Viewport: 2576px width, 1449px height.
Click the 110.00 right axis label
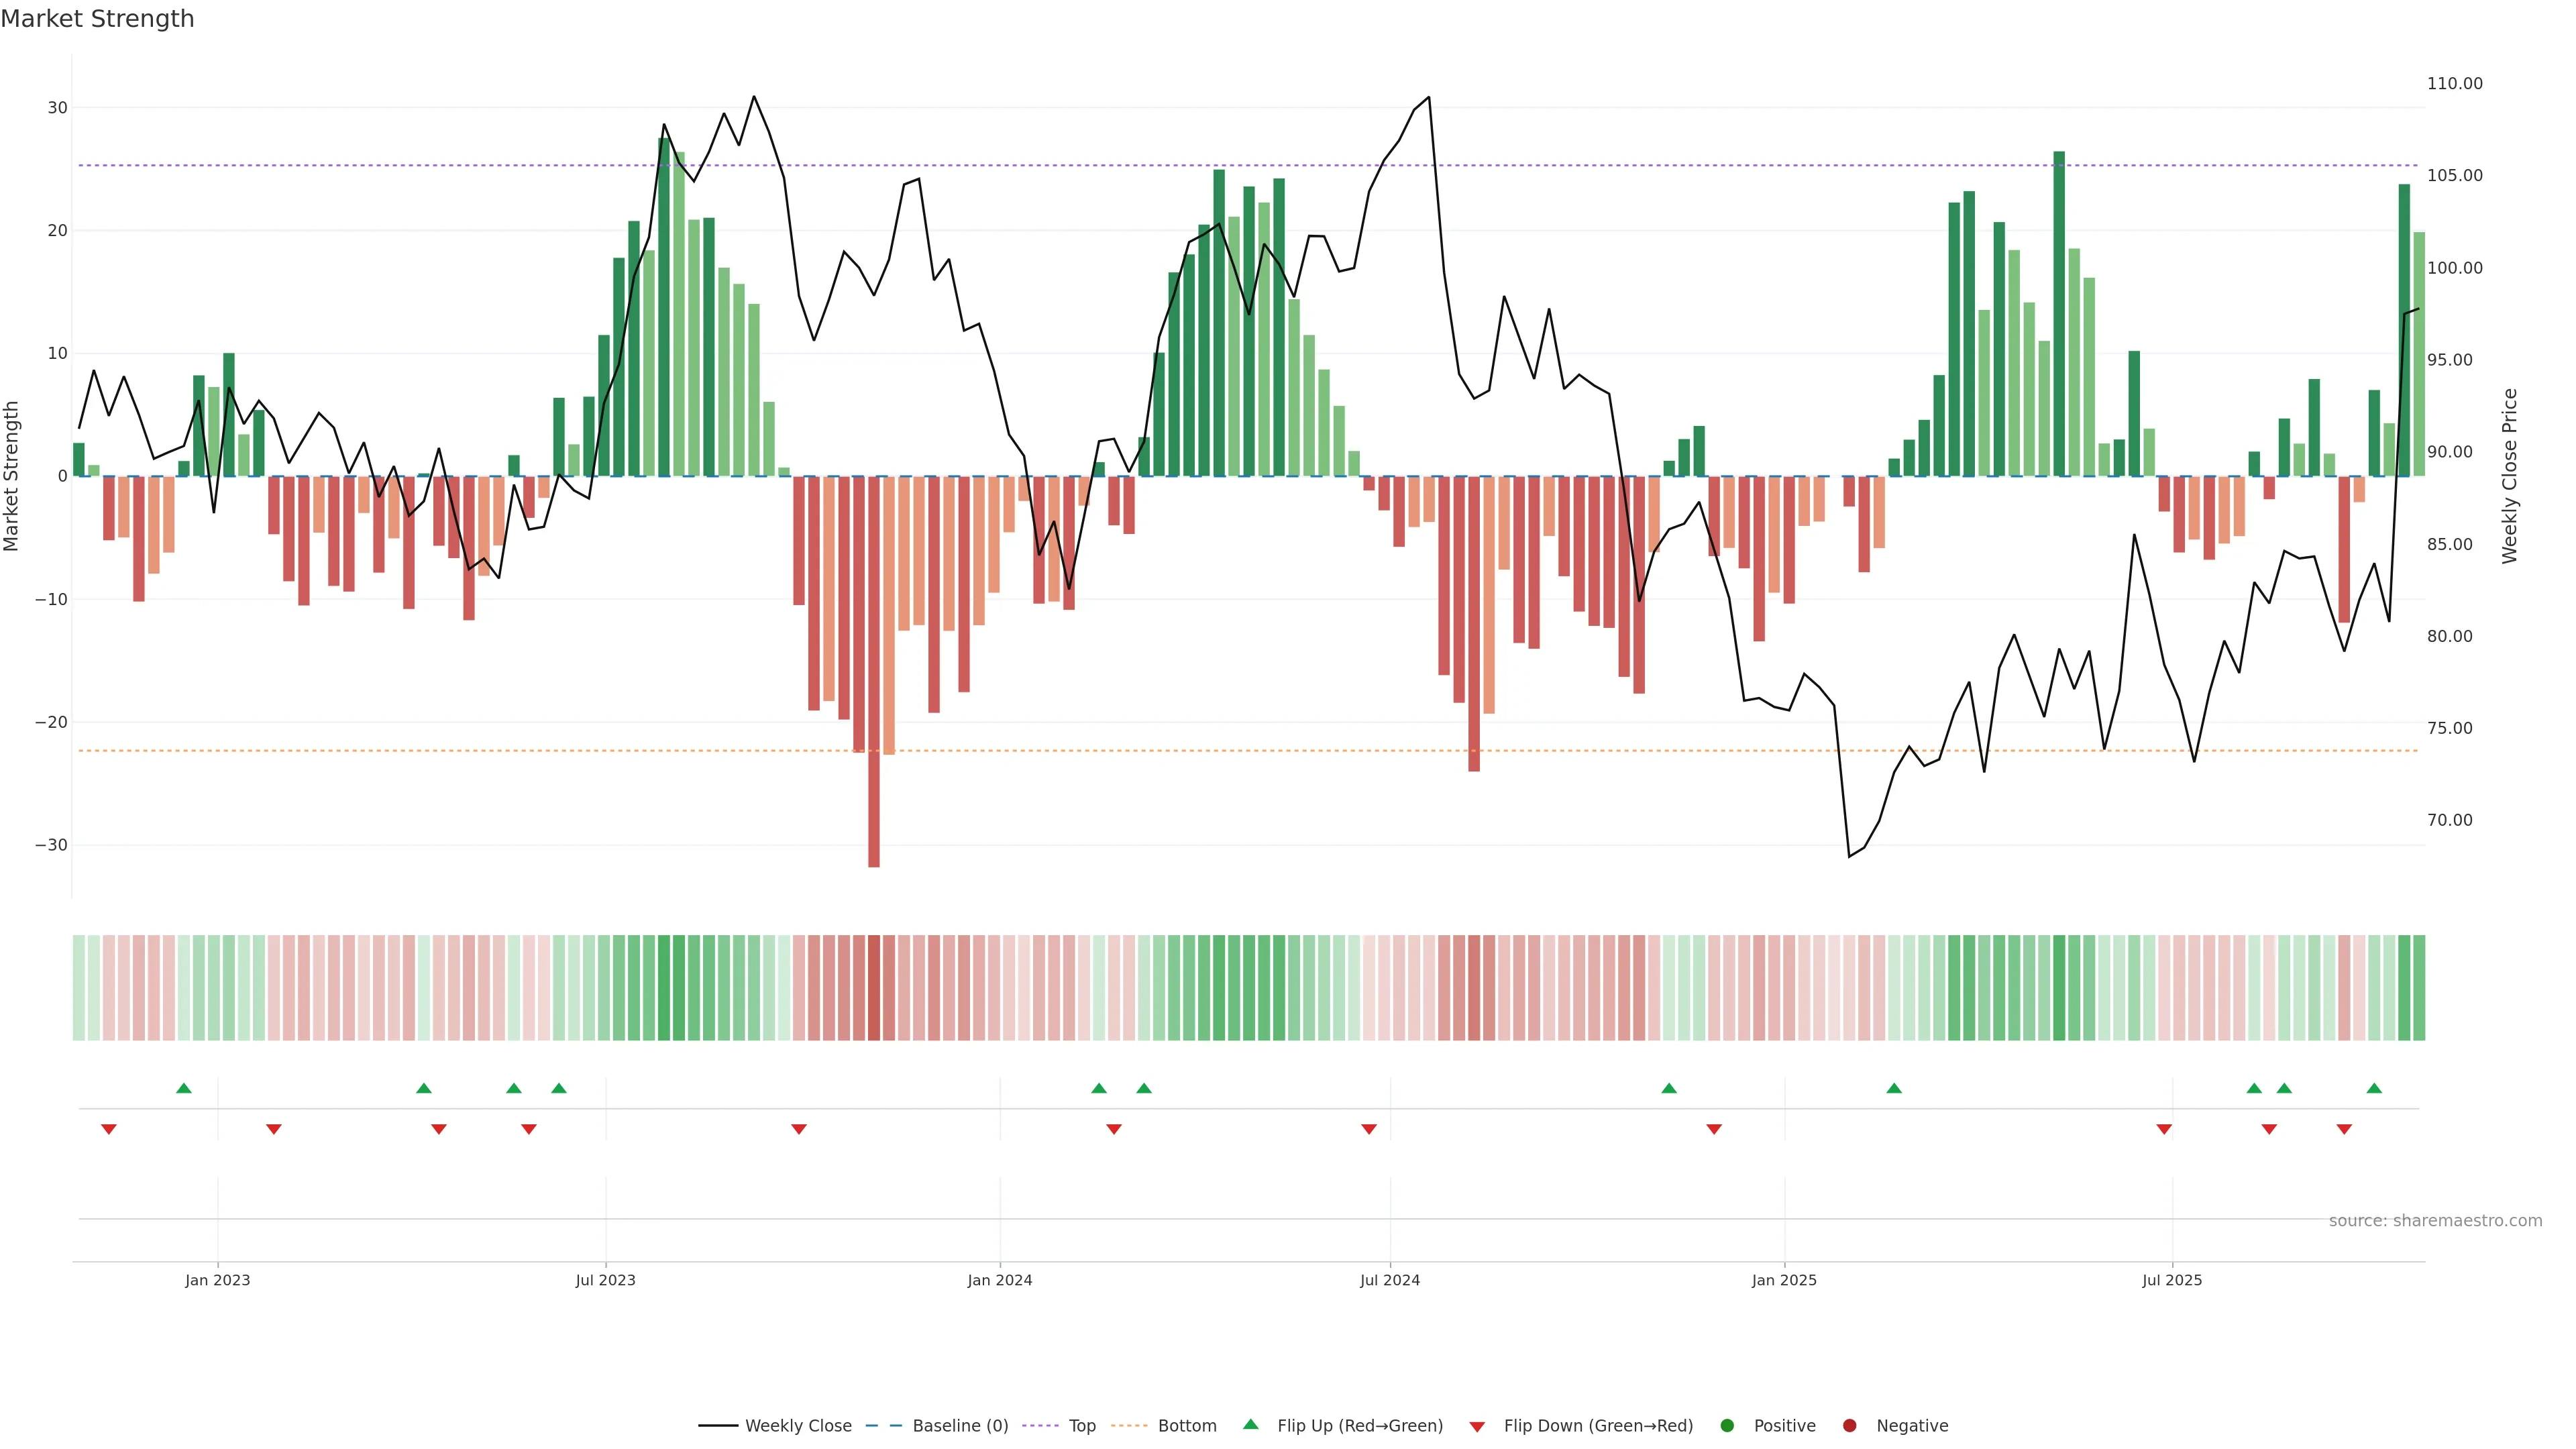2454,84
